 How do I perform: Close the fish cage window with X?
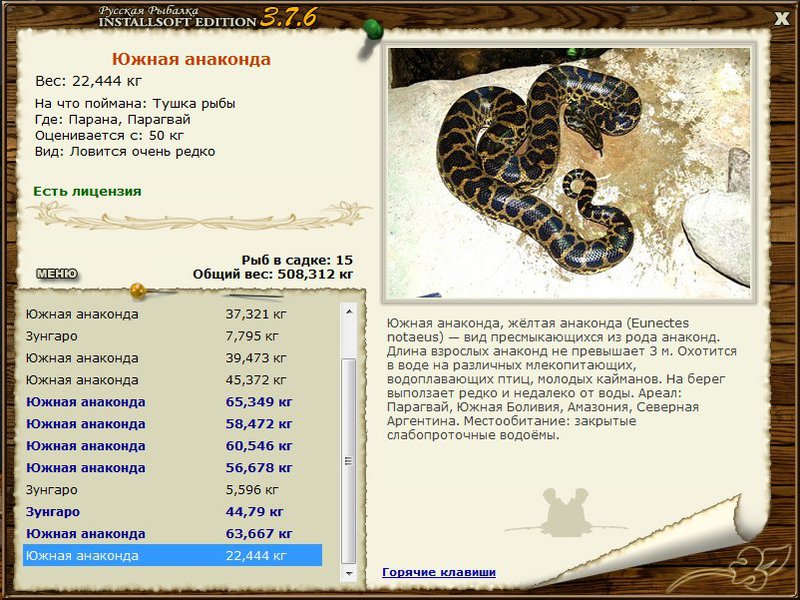click(782, 19)
